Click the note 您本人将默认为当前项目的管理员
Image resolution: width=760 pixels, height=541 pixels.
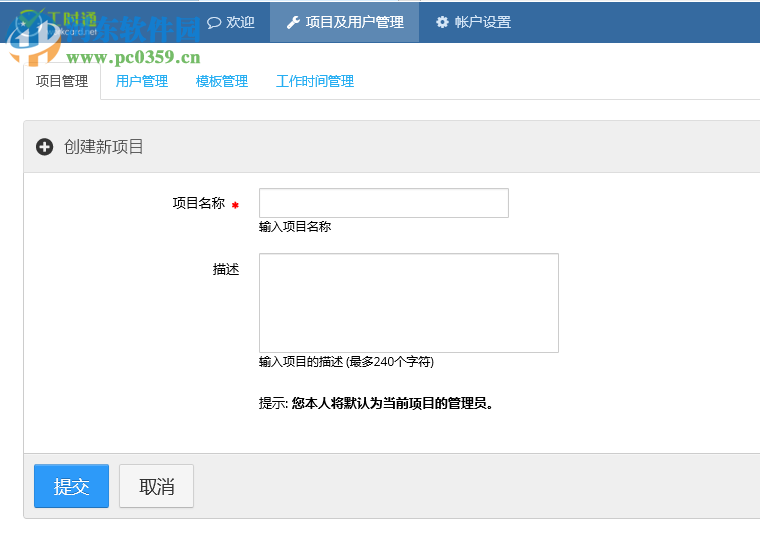[x=392, y=403]
